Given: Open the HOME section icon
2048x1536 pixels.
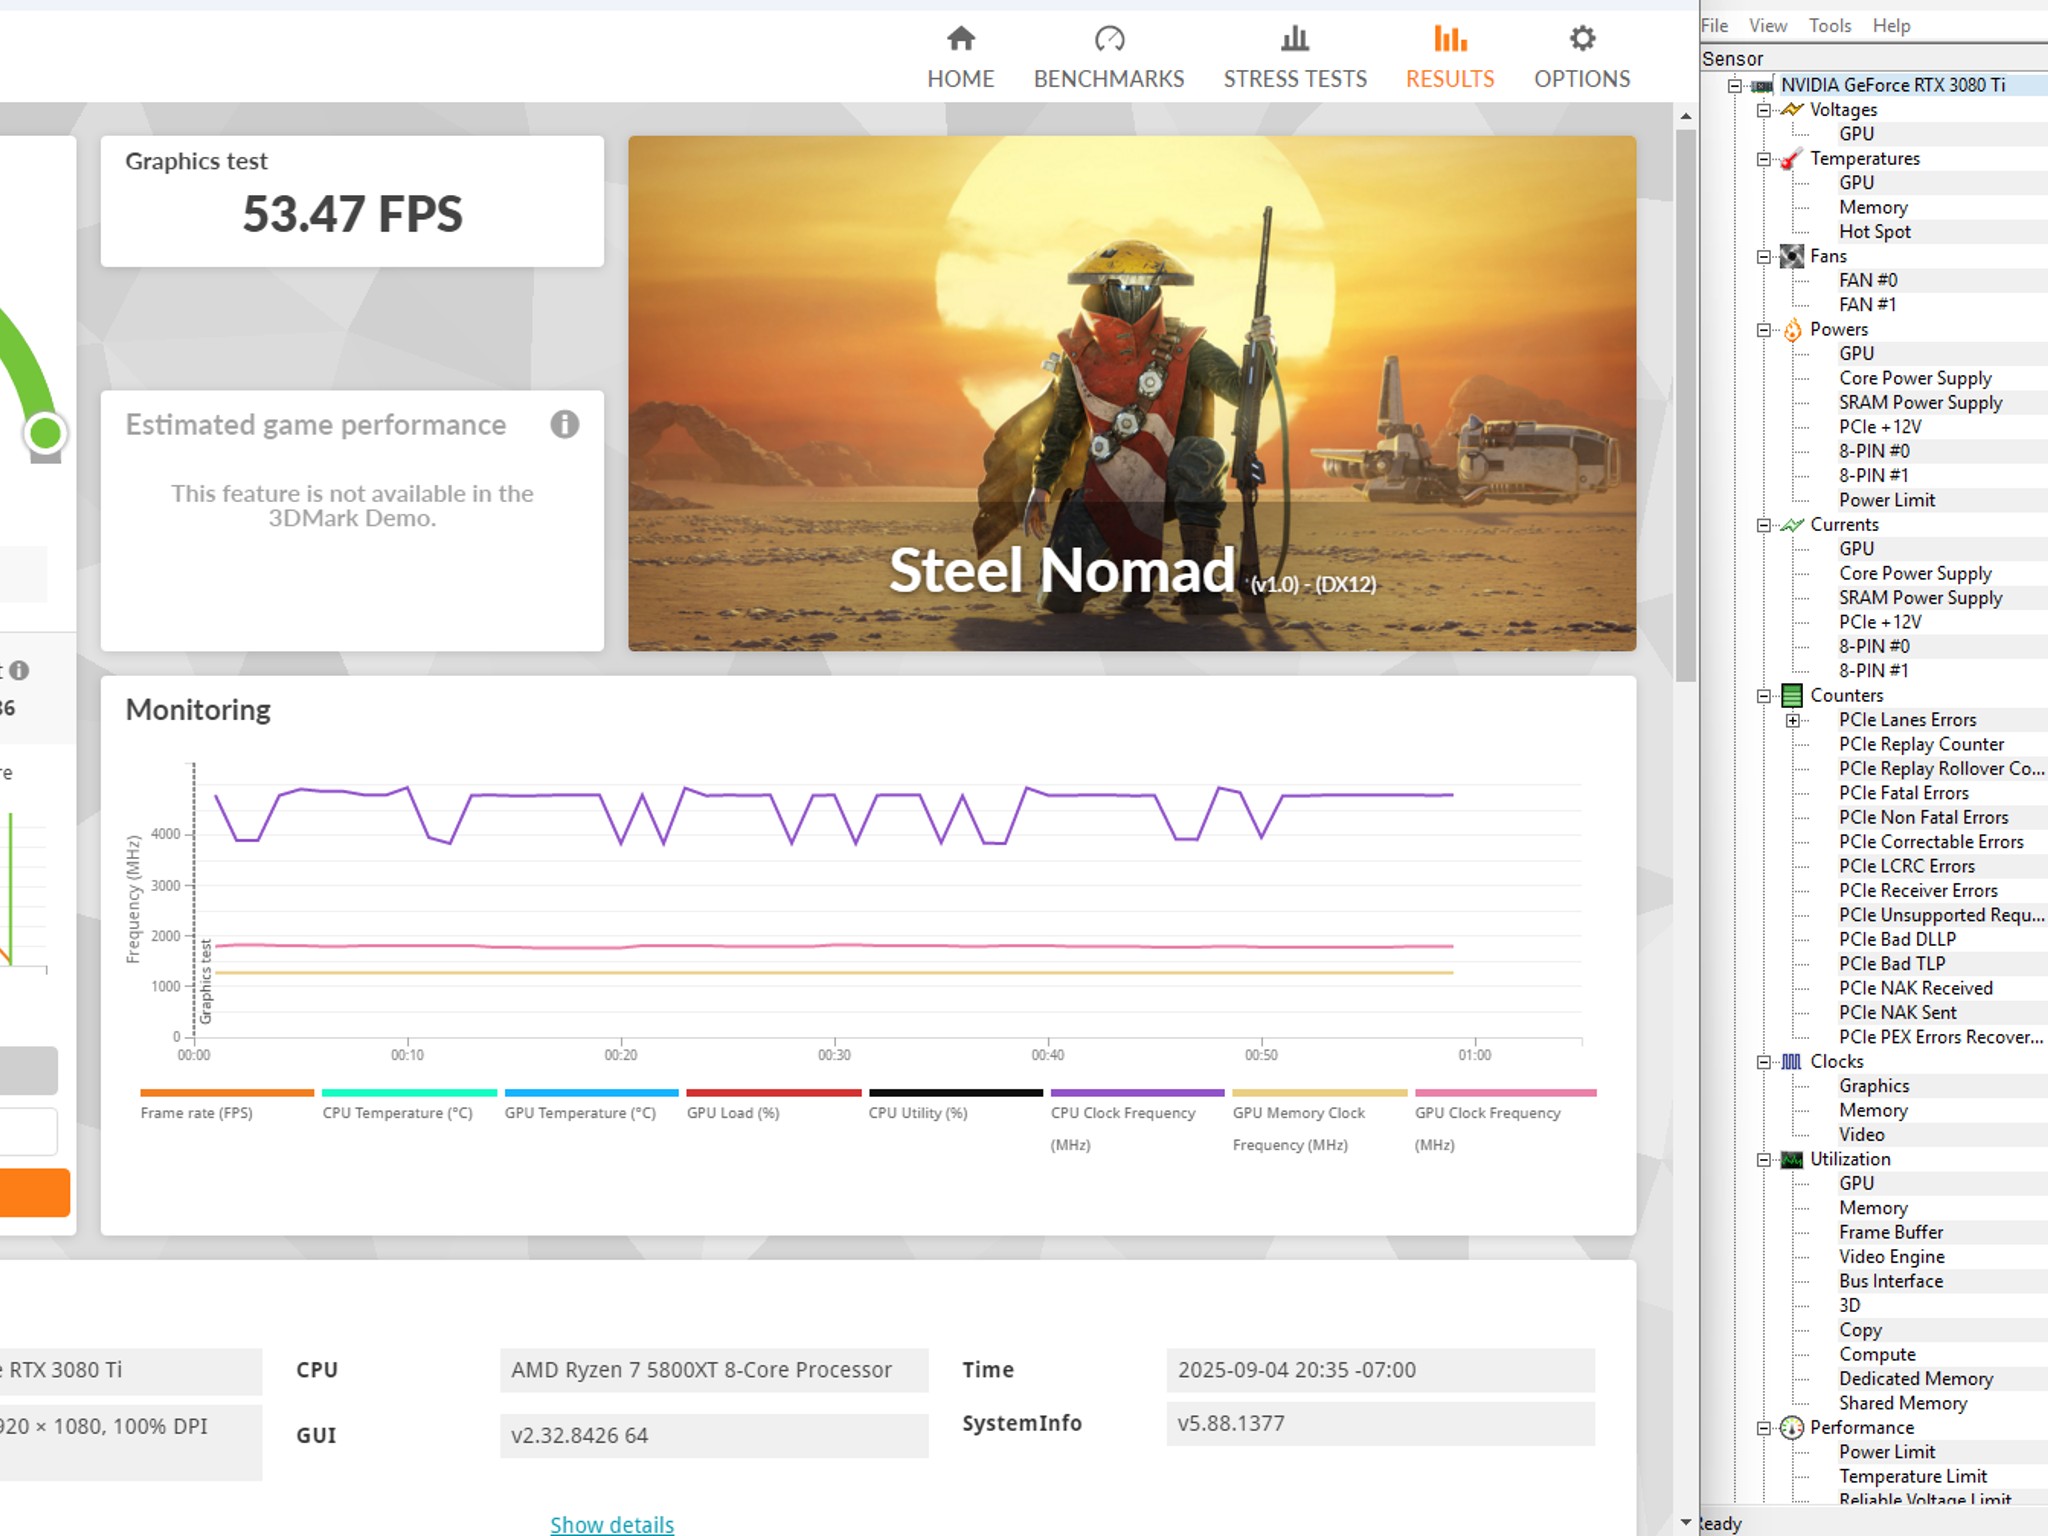Looking at the screenshot, I should pyautogui.click(x=960, y=39).
